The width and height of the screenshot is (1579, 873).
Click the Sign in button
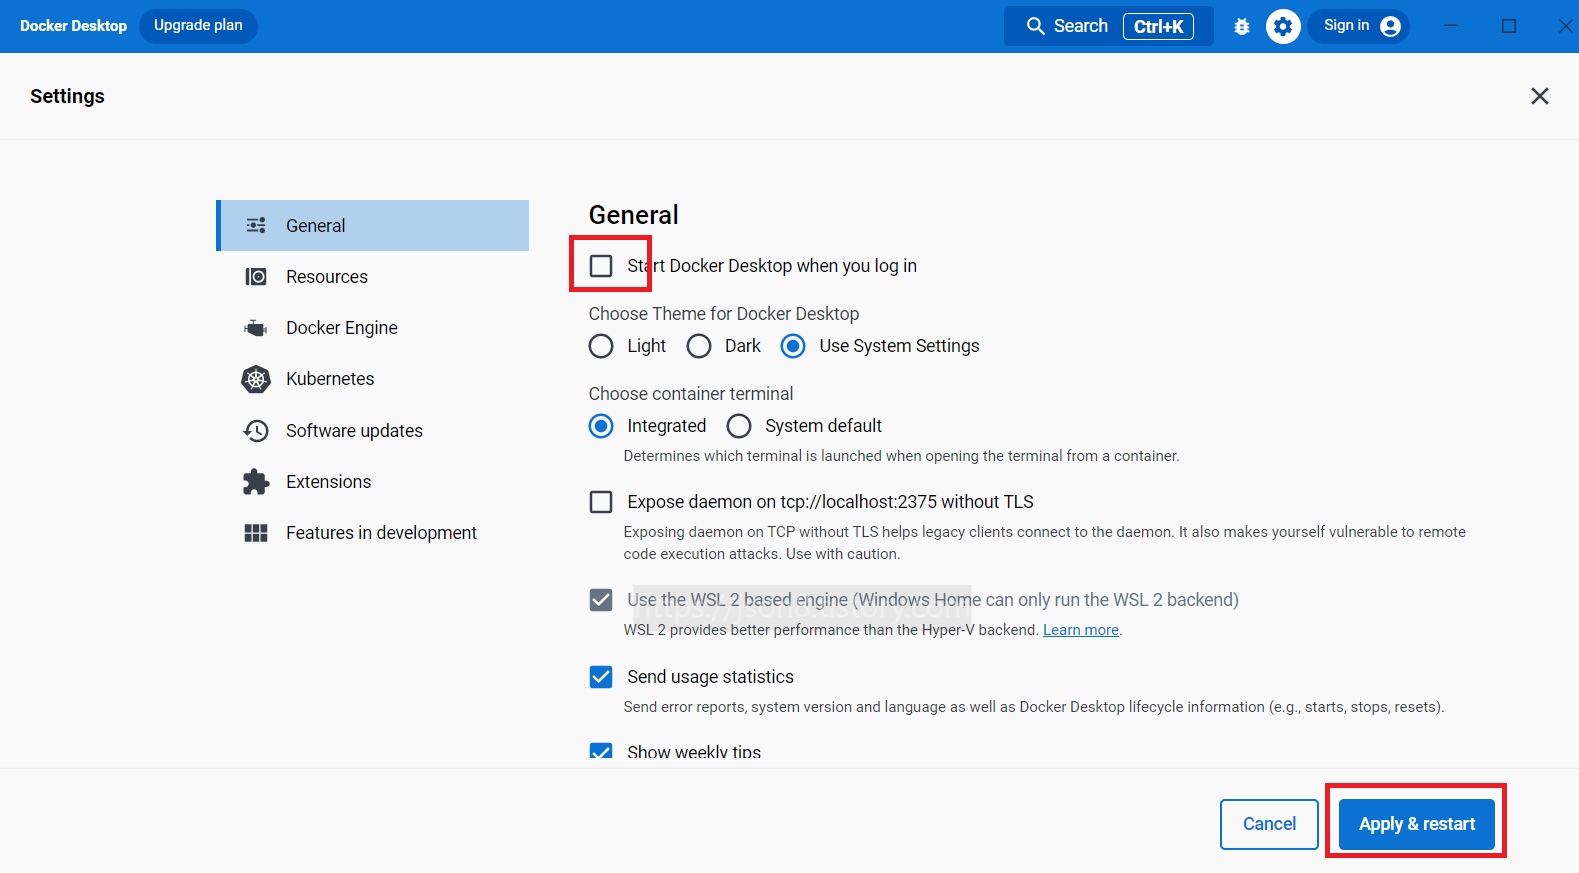pos(1359,26)
